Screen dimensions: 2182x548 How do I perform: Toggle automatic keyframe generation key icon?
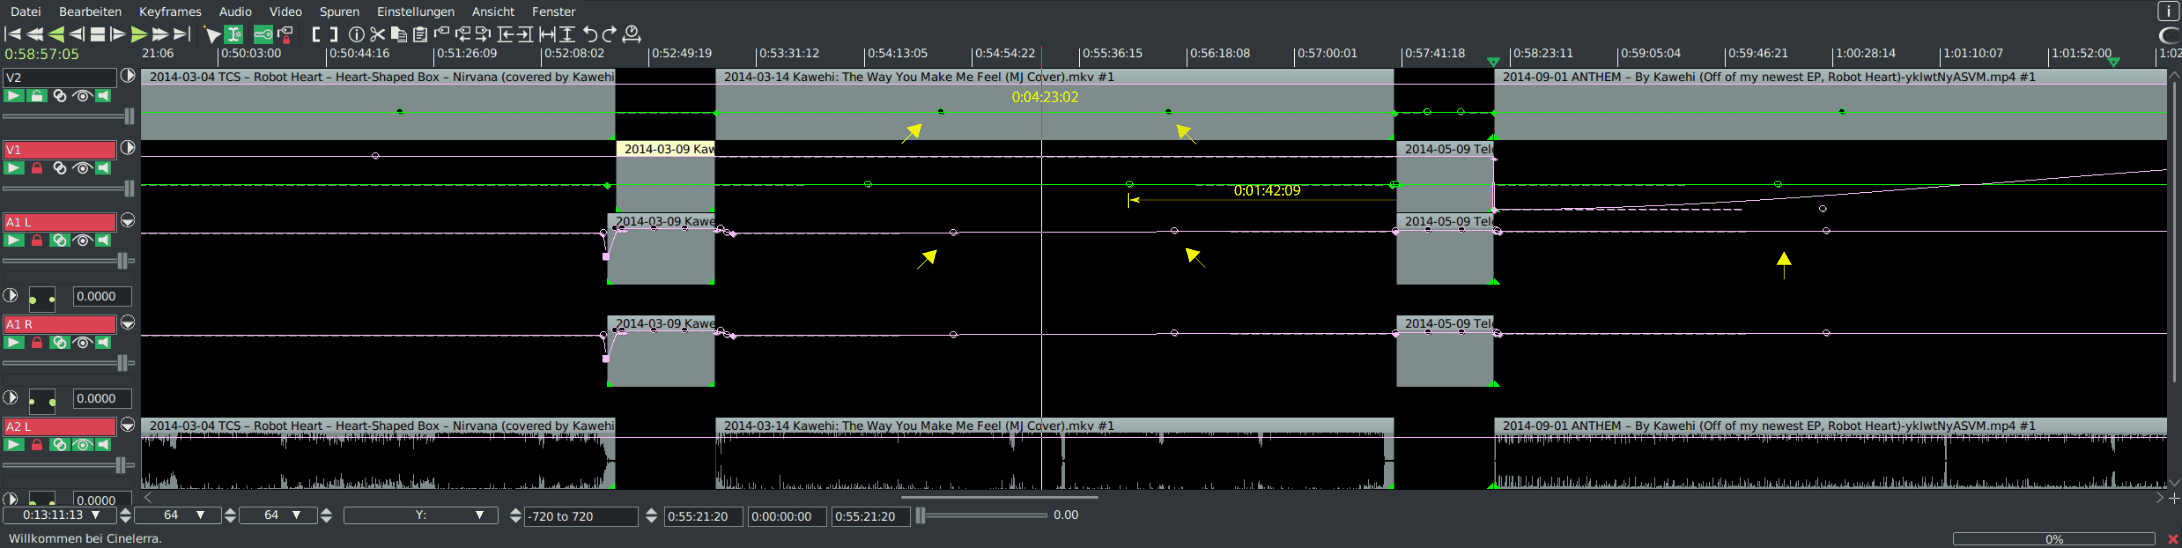tap(263, 34)
